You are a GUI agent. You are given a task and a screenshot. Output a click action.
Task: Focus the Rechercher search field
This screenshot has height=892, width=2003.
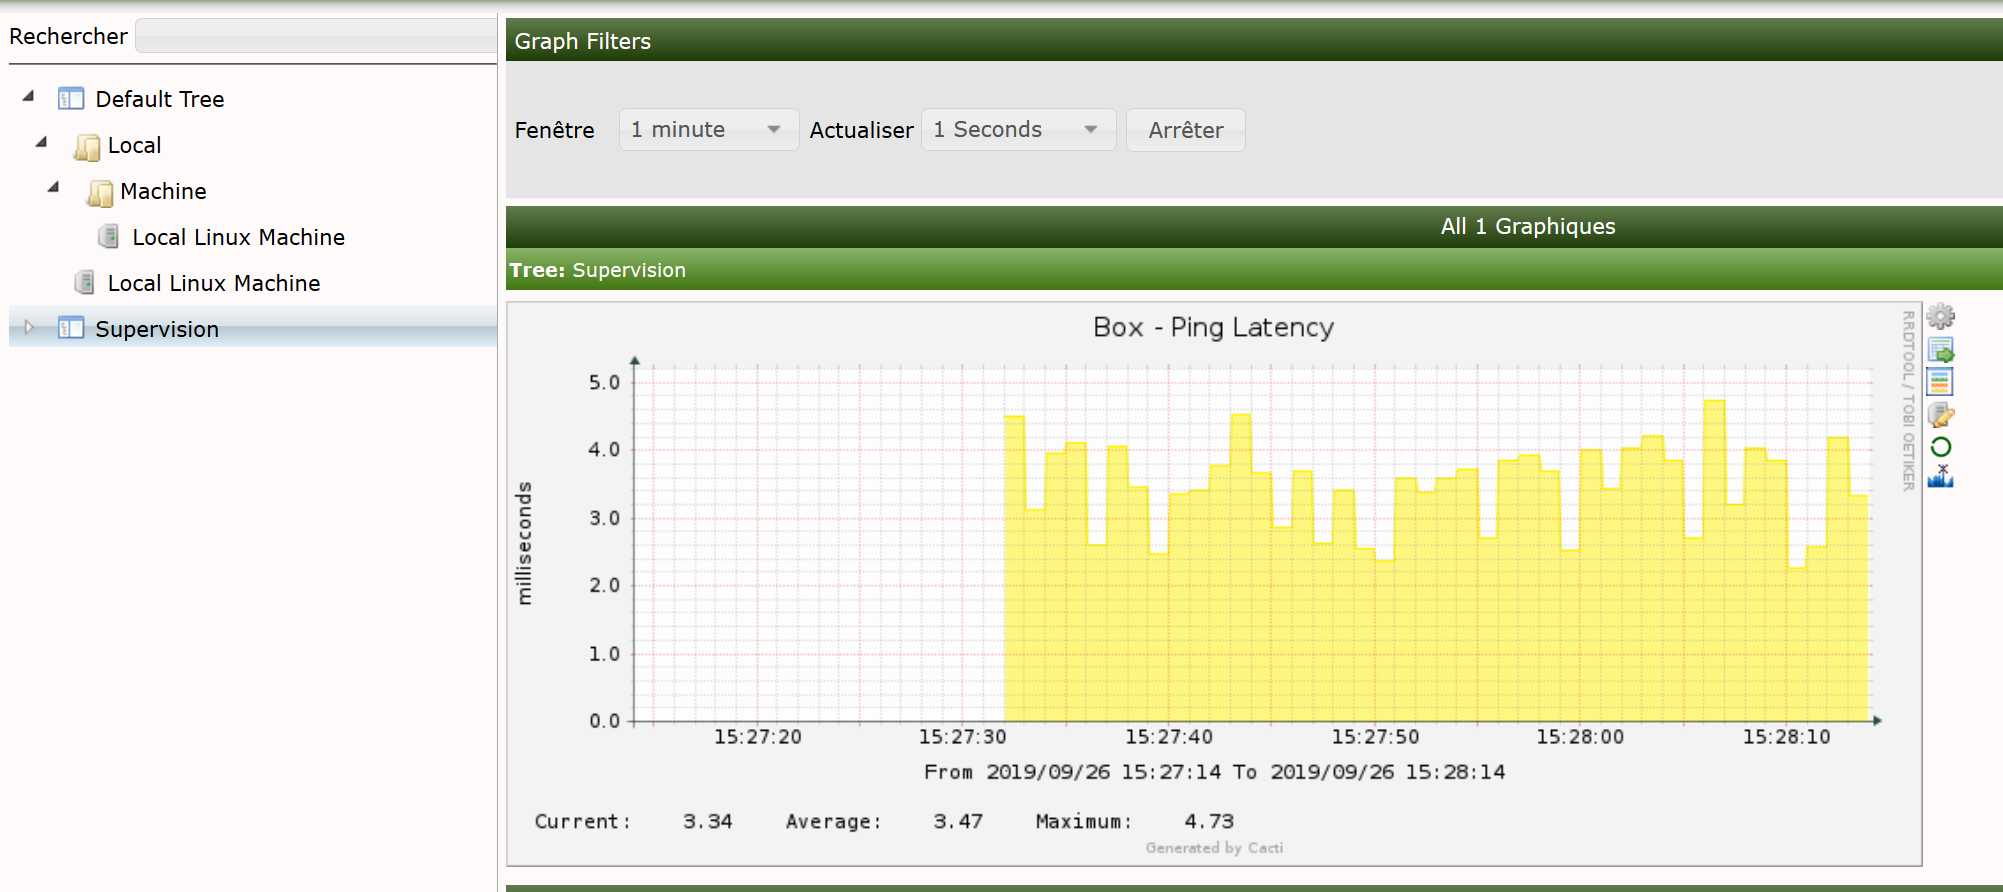(316, 36)
